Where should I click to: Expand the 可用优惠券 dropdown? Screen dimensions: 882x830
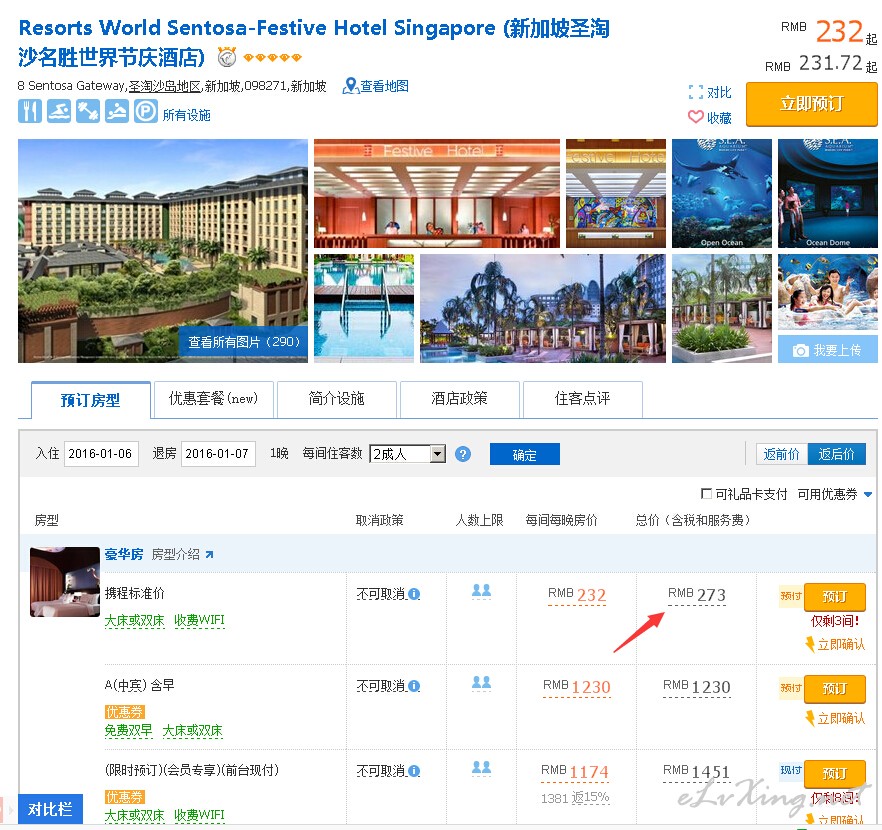[835, 494]
